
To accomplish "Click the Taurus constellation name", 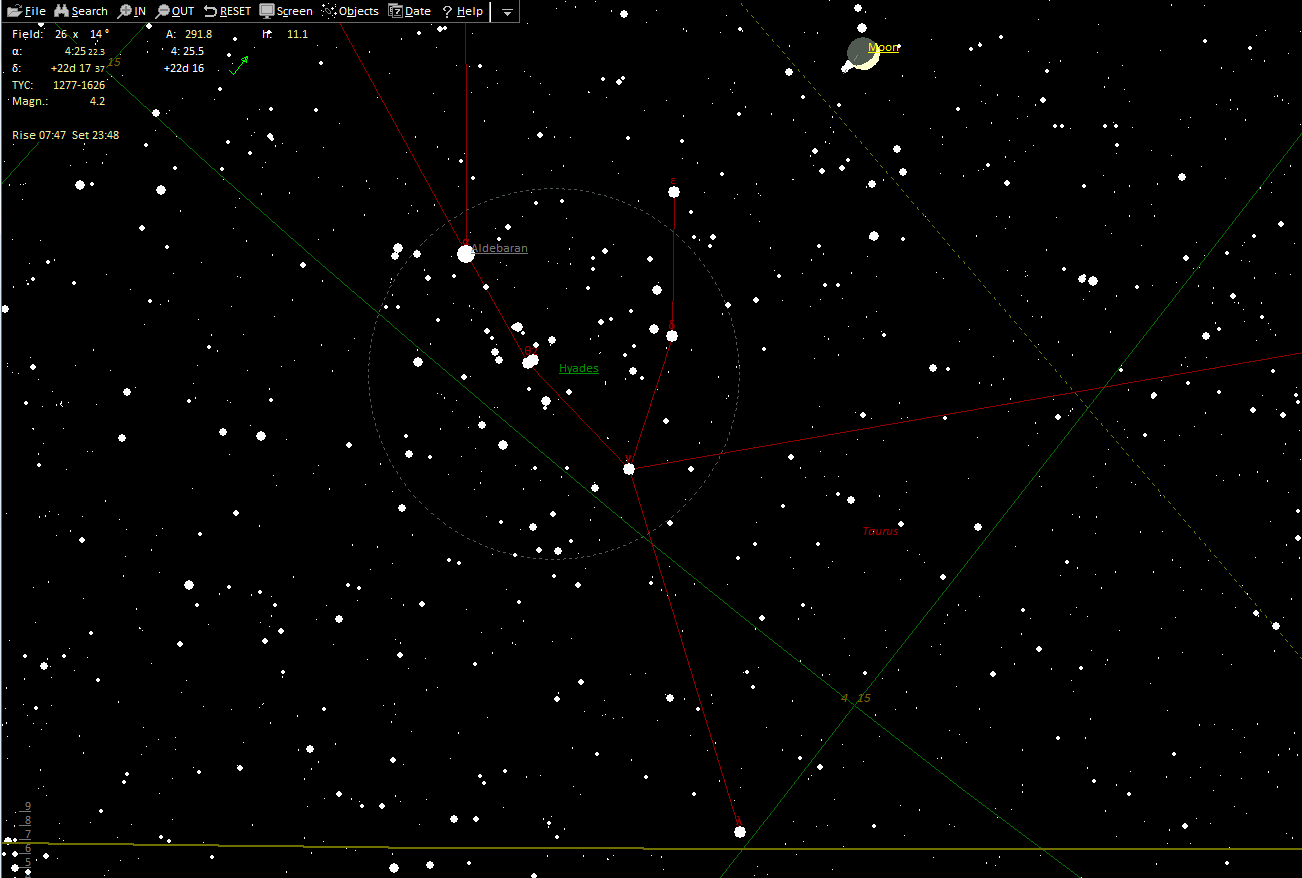I will [880, 531].
